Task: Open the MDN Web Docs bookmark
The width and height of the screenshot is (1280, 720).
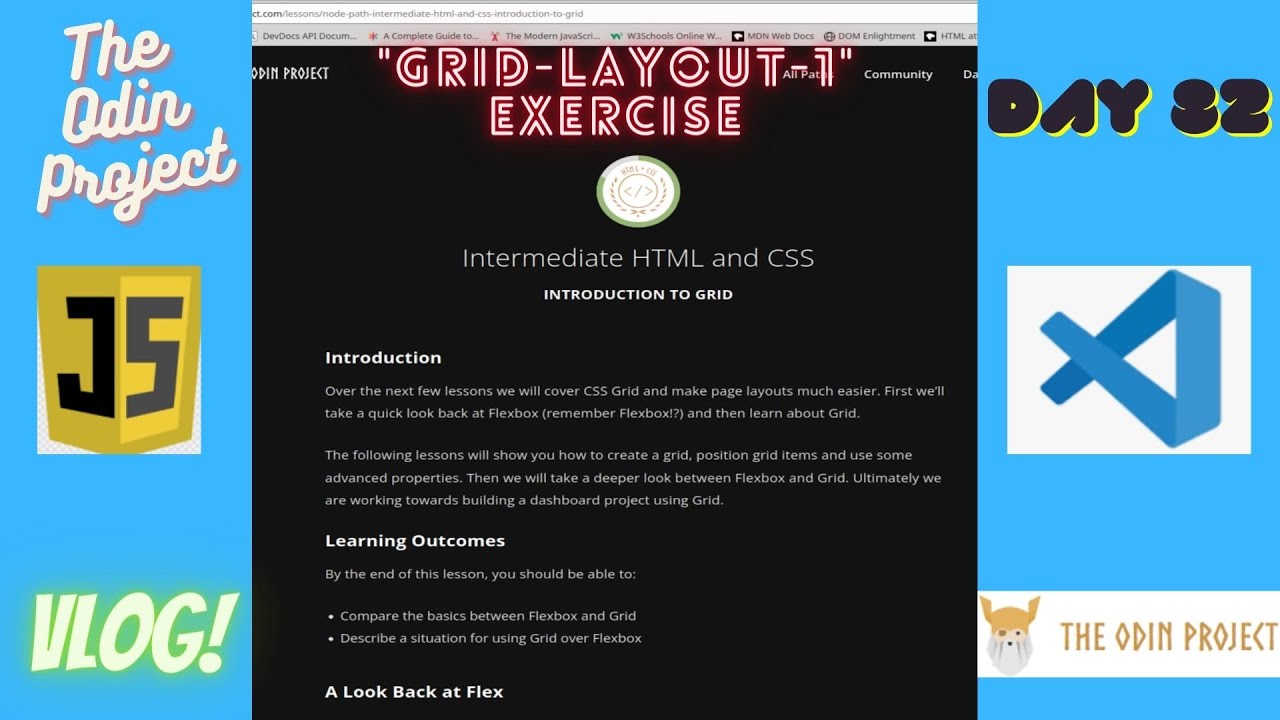Action: coord(773,36)
